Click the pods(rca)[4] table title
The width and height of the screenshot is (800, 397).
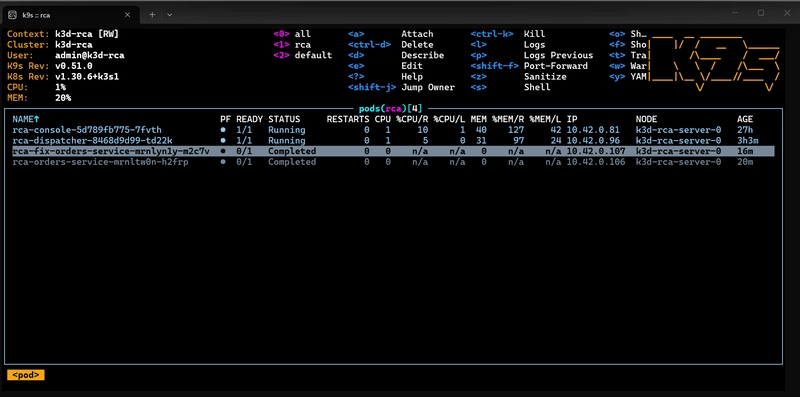click(391, 109)
